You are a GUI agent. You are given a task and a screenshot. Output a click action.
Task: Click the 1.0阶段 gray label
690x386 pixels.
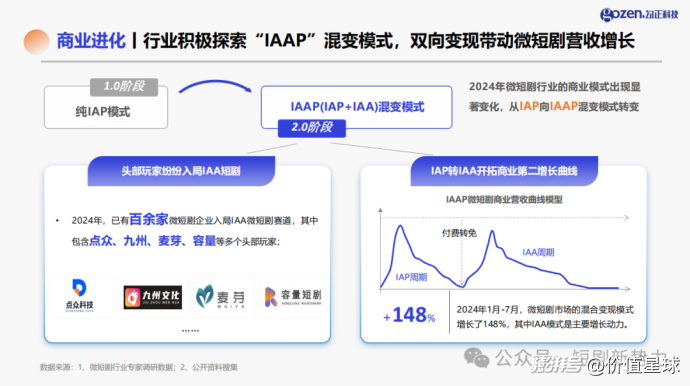coord(124,87)
